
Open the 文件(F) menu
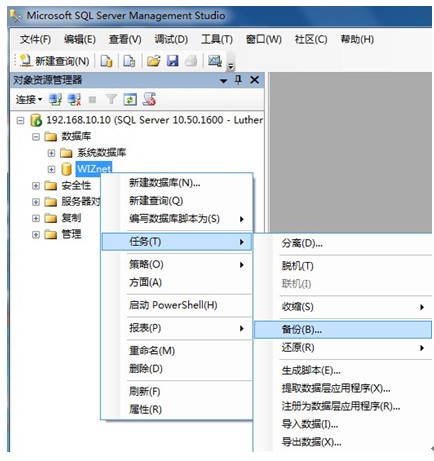tap(35, 40)
